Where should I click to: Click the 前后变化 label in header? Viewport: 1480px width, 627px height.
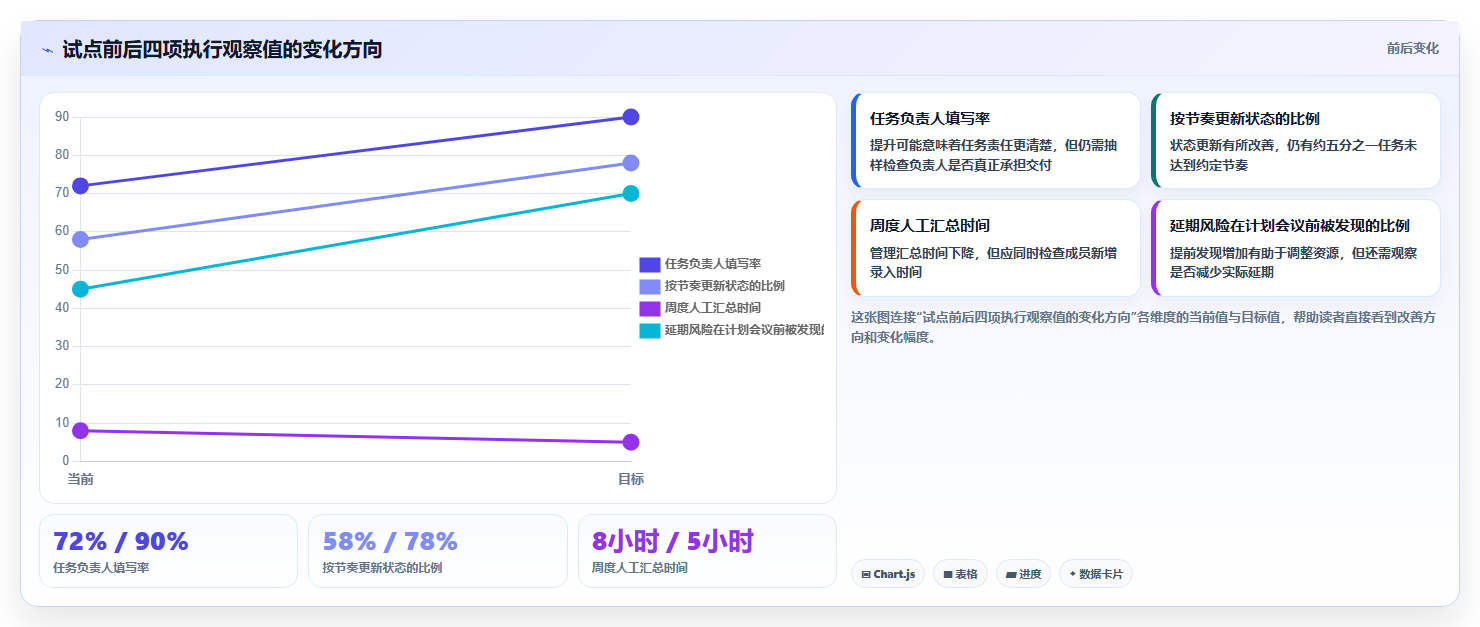(1412, 48)
